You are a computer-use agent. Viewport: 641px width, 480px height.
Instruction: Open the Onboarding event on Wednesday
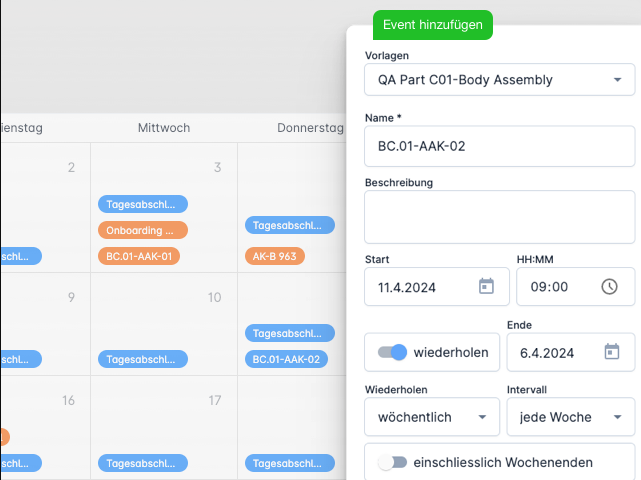click(x=142, y=230)
